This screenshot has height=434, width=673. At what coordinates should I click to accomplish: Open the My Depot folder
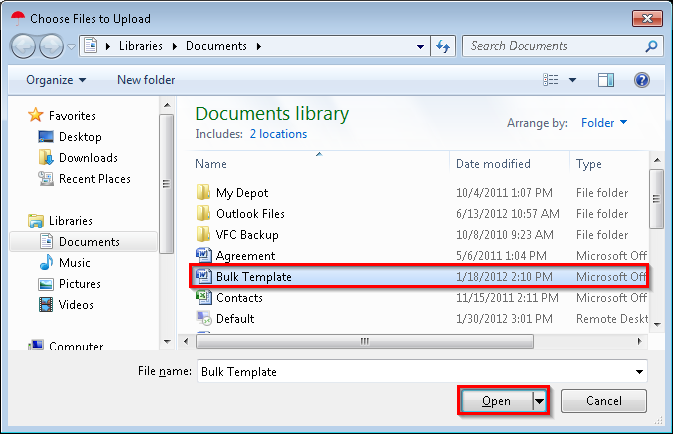pos(242,193)
